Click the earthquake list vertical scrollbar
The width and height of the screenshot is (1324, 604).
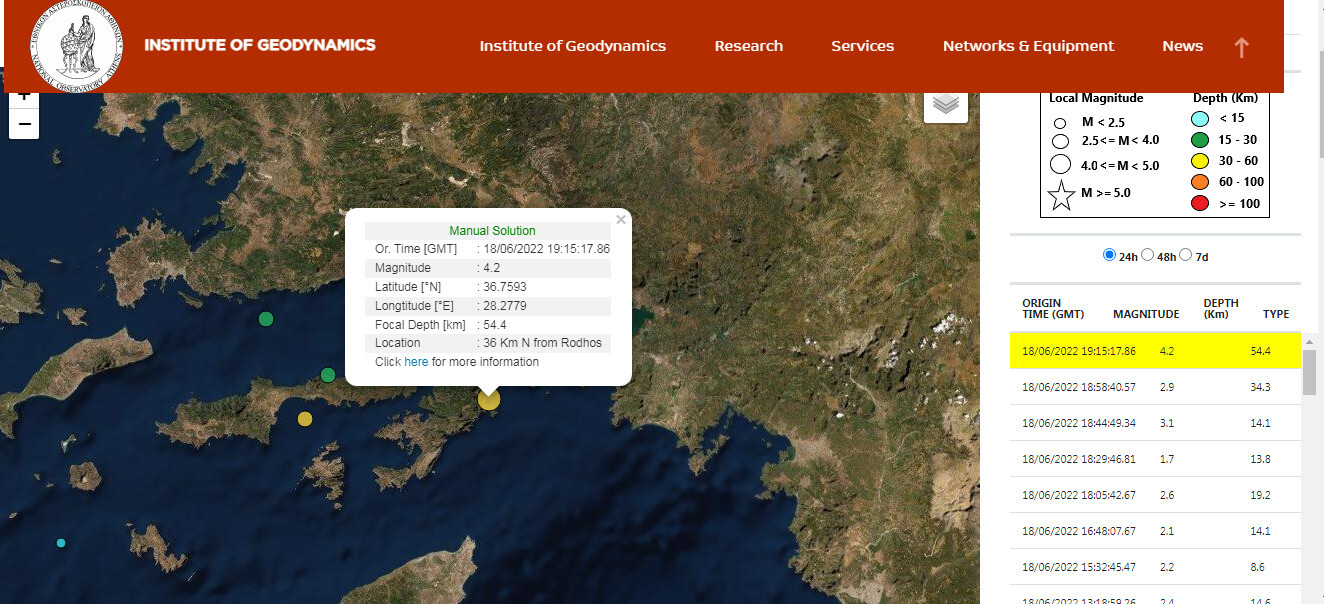click(x=1309, y=373)
